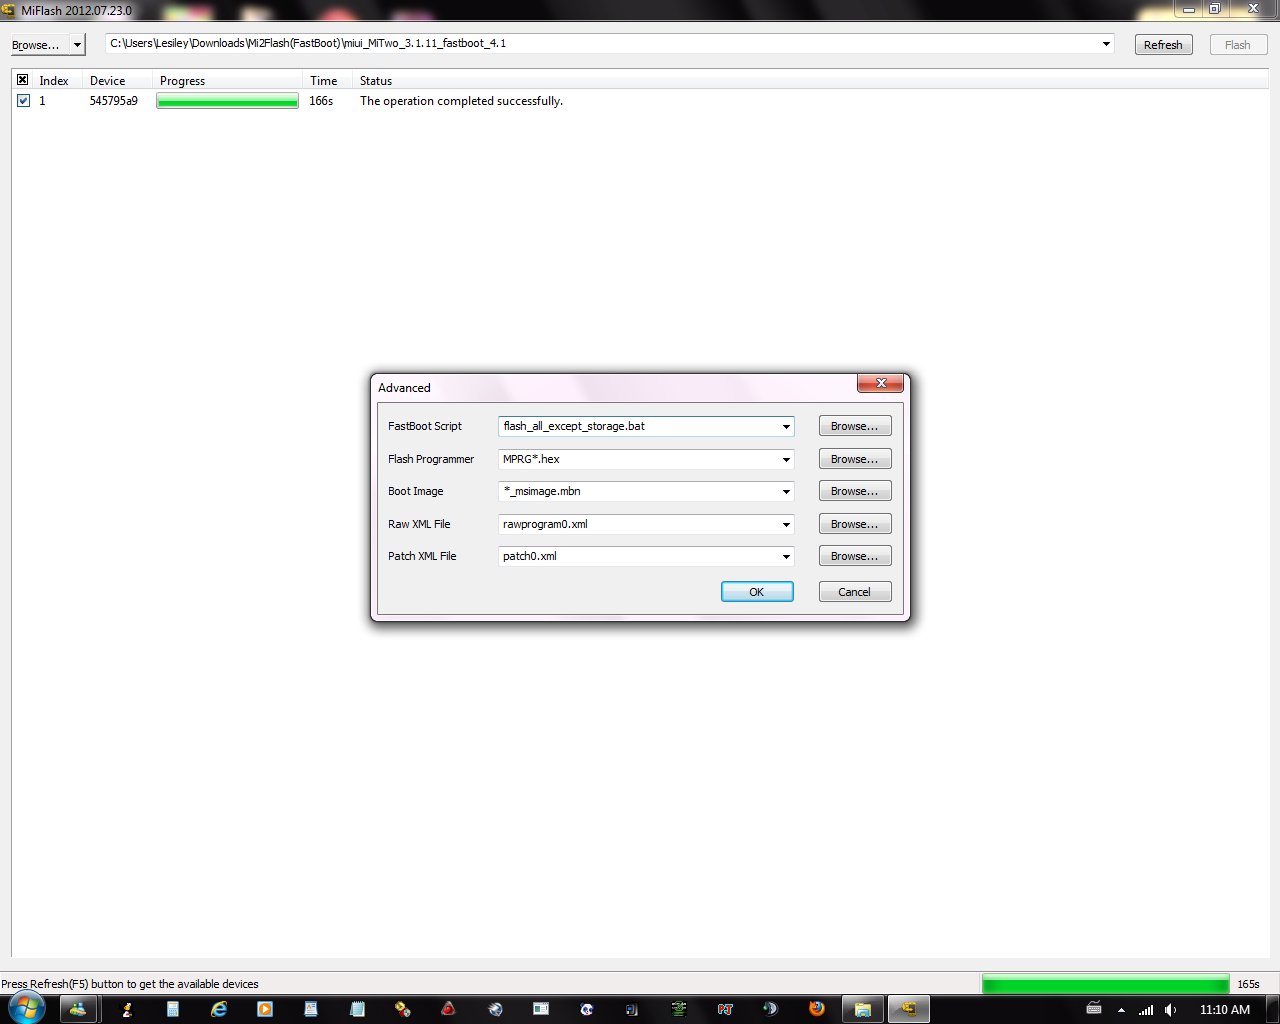
Task: Browse for a Flash Programmer file
Action: point(855,459)
